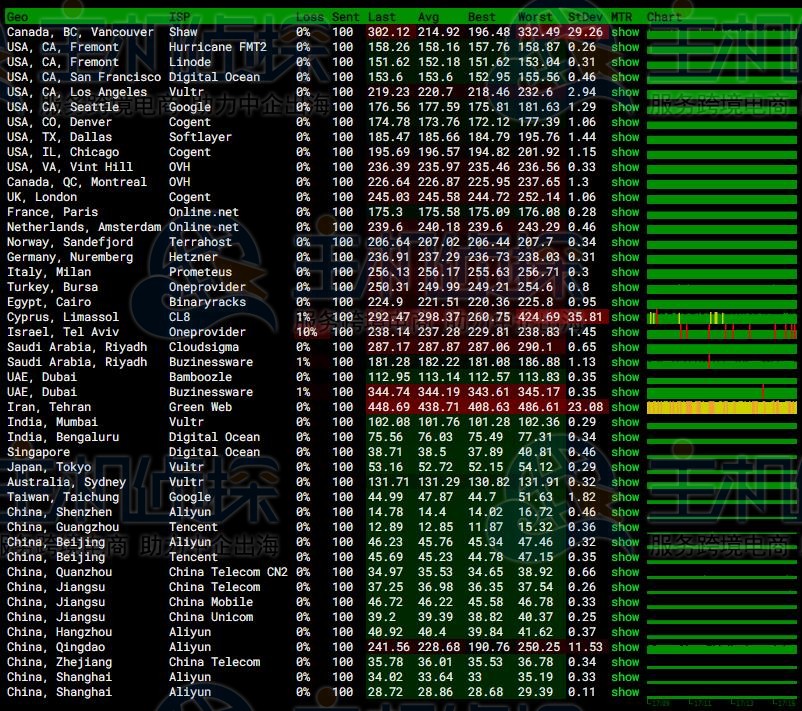The image size is (802, 711).
Task: Open MTR show for Singapore Digital Ocean
Action: click(625, 452)
